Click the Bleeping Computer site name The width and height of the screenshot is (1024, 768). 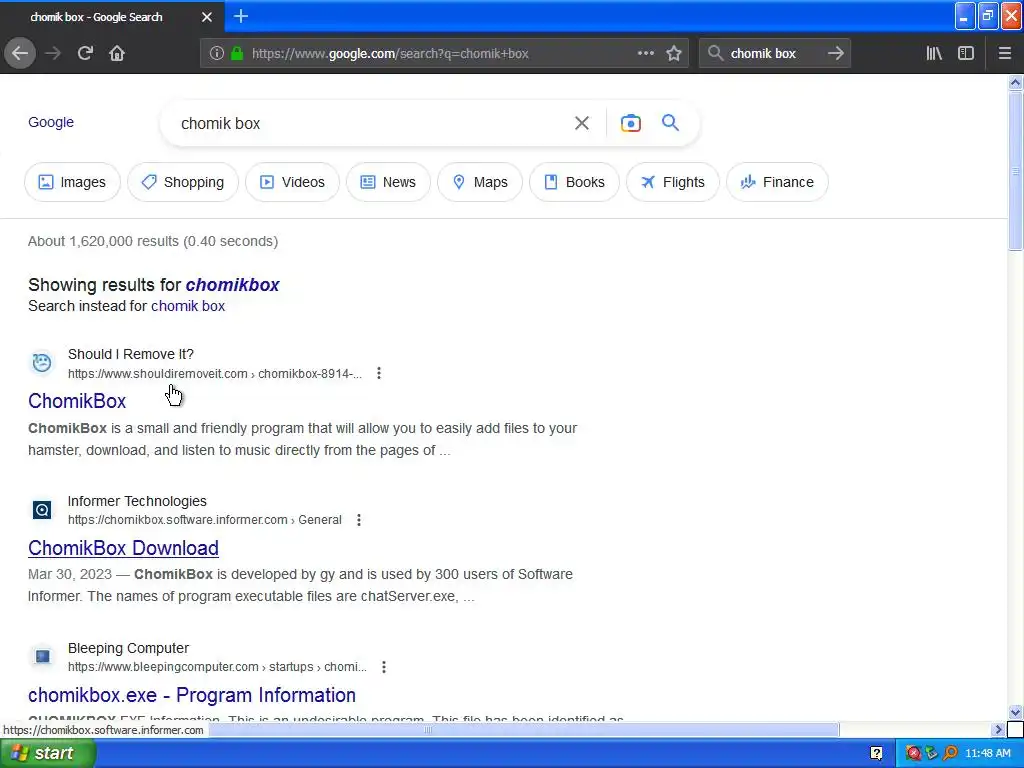tap(128, 648)
